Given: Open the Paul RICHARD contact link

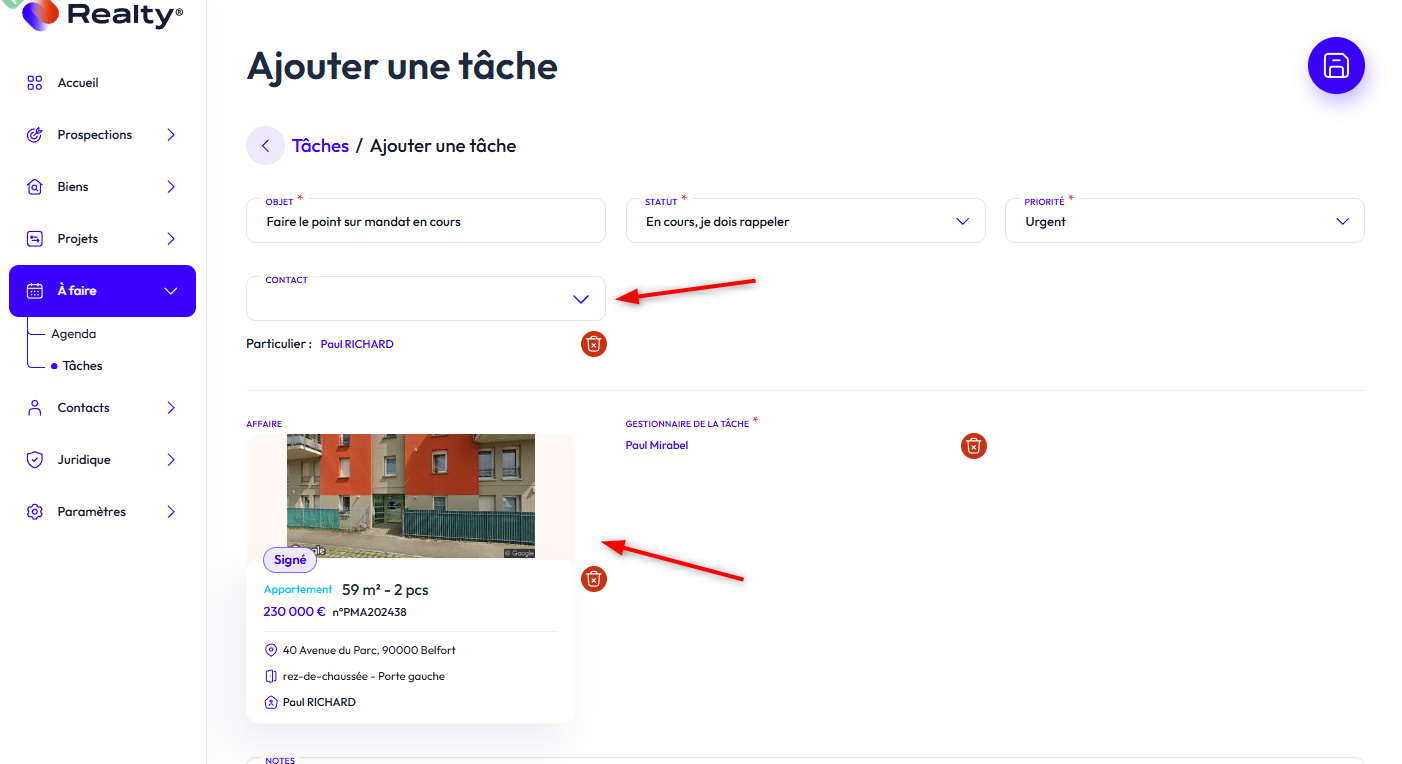Looking at the screenshot, I should [x=357, y=344].
